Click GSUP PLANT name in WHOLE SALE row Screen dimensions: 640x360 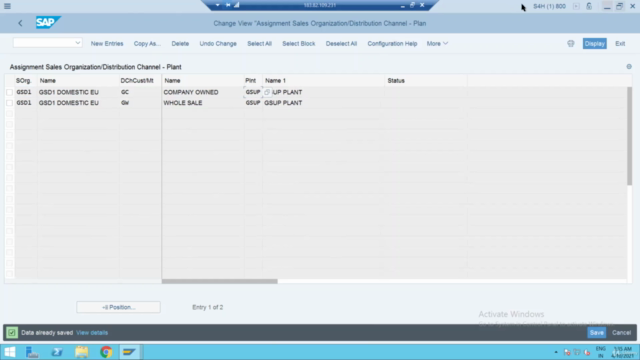pos(283,103)
